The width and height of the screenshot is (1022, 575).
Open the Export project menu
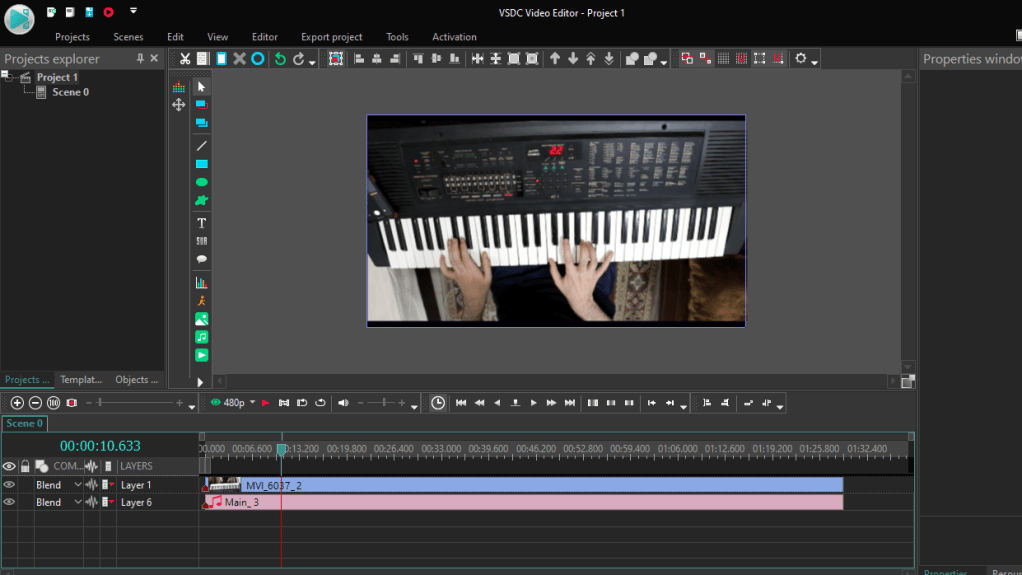pos(331,37)
